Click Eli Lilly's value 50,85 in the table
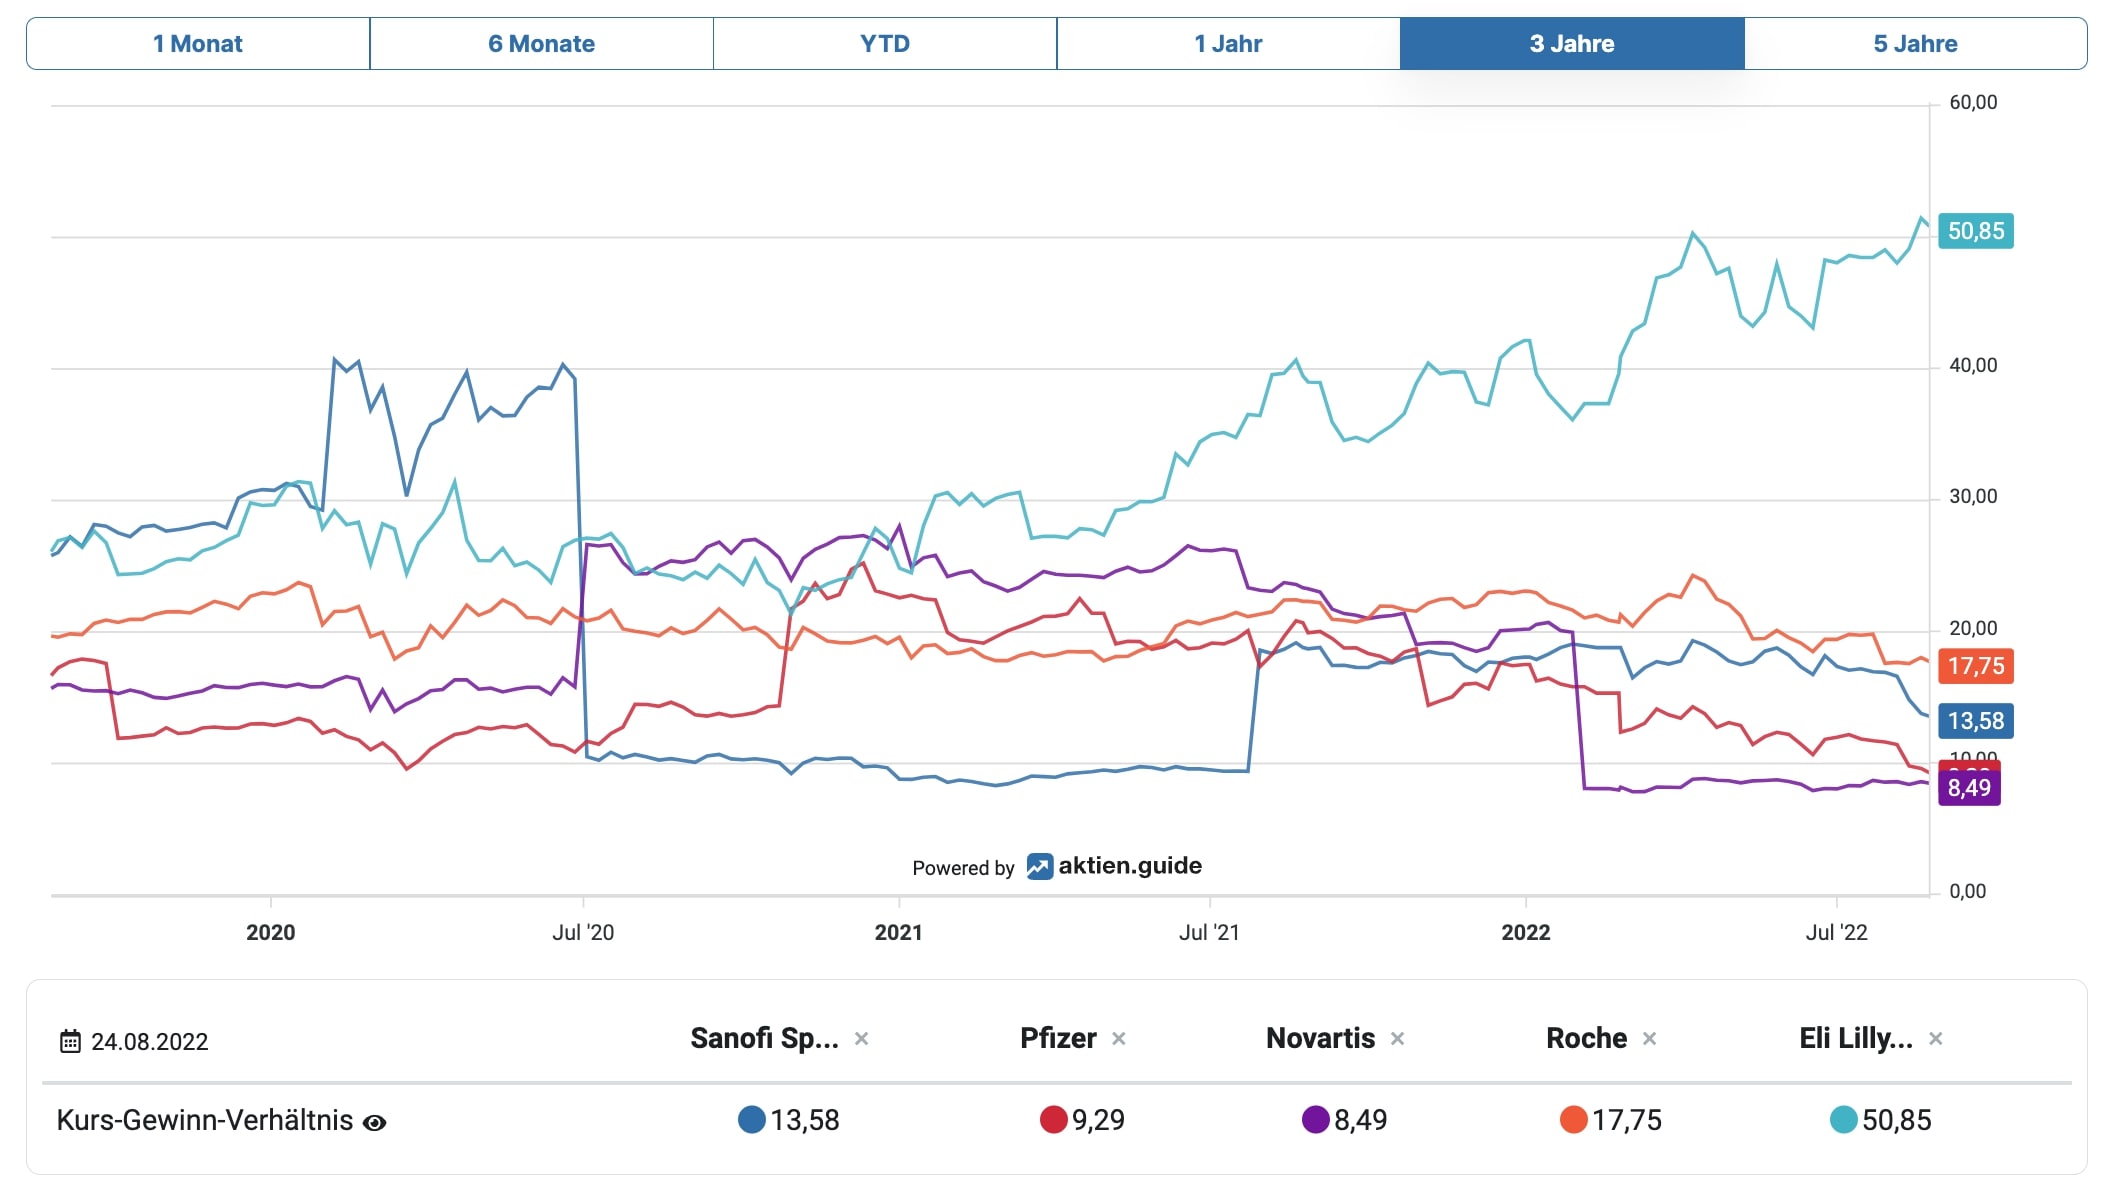The image size is (2120, 1192). point(1897,1120)
